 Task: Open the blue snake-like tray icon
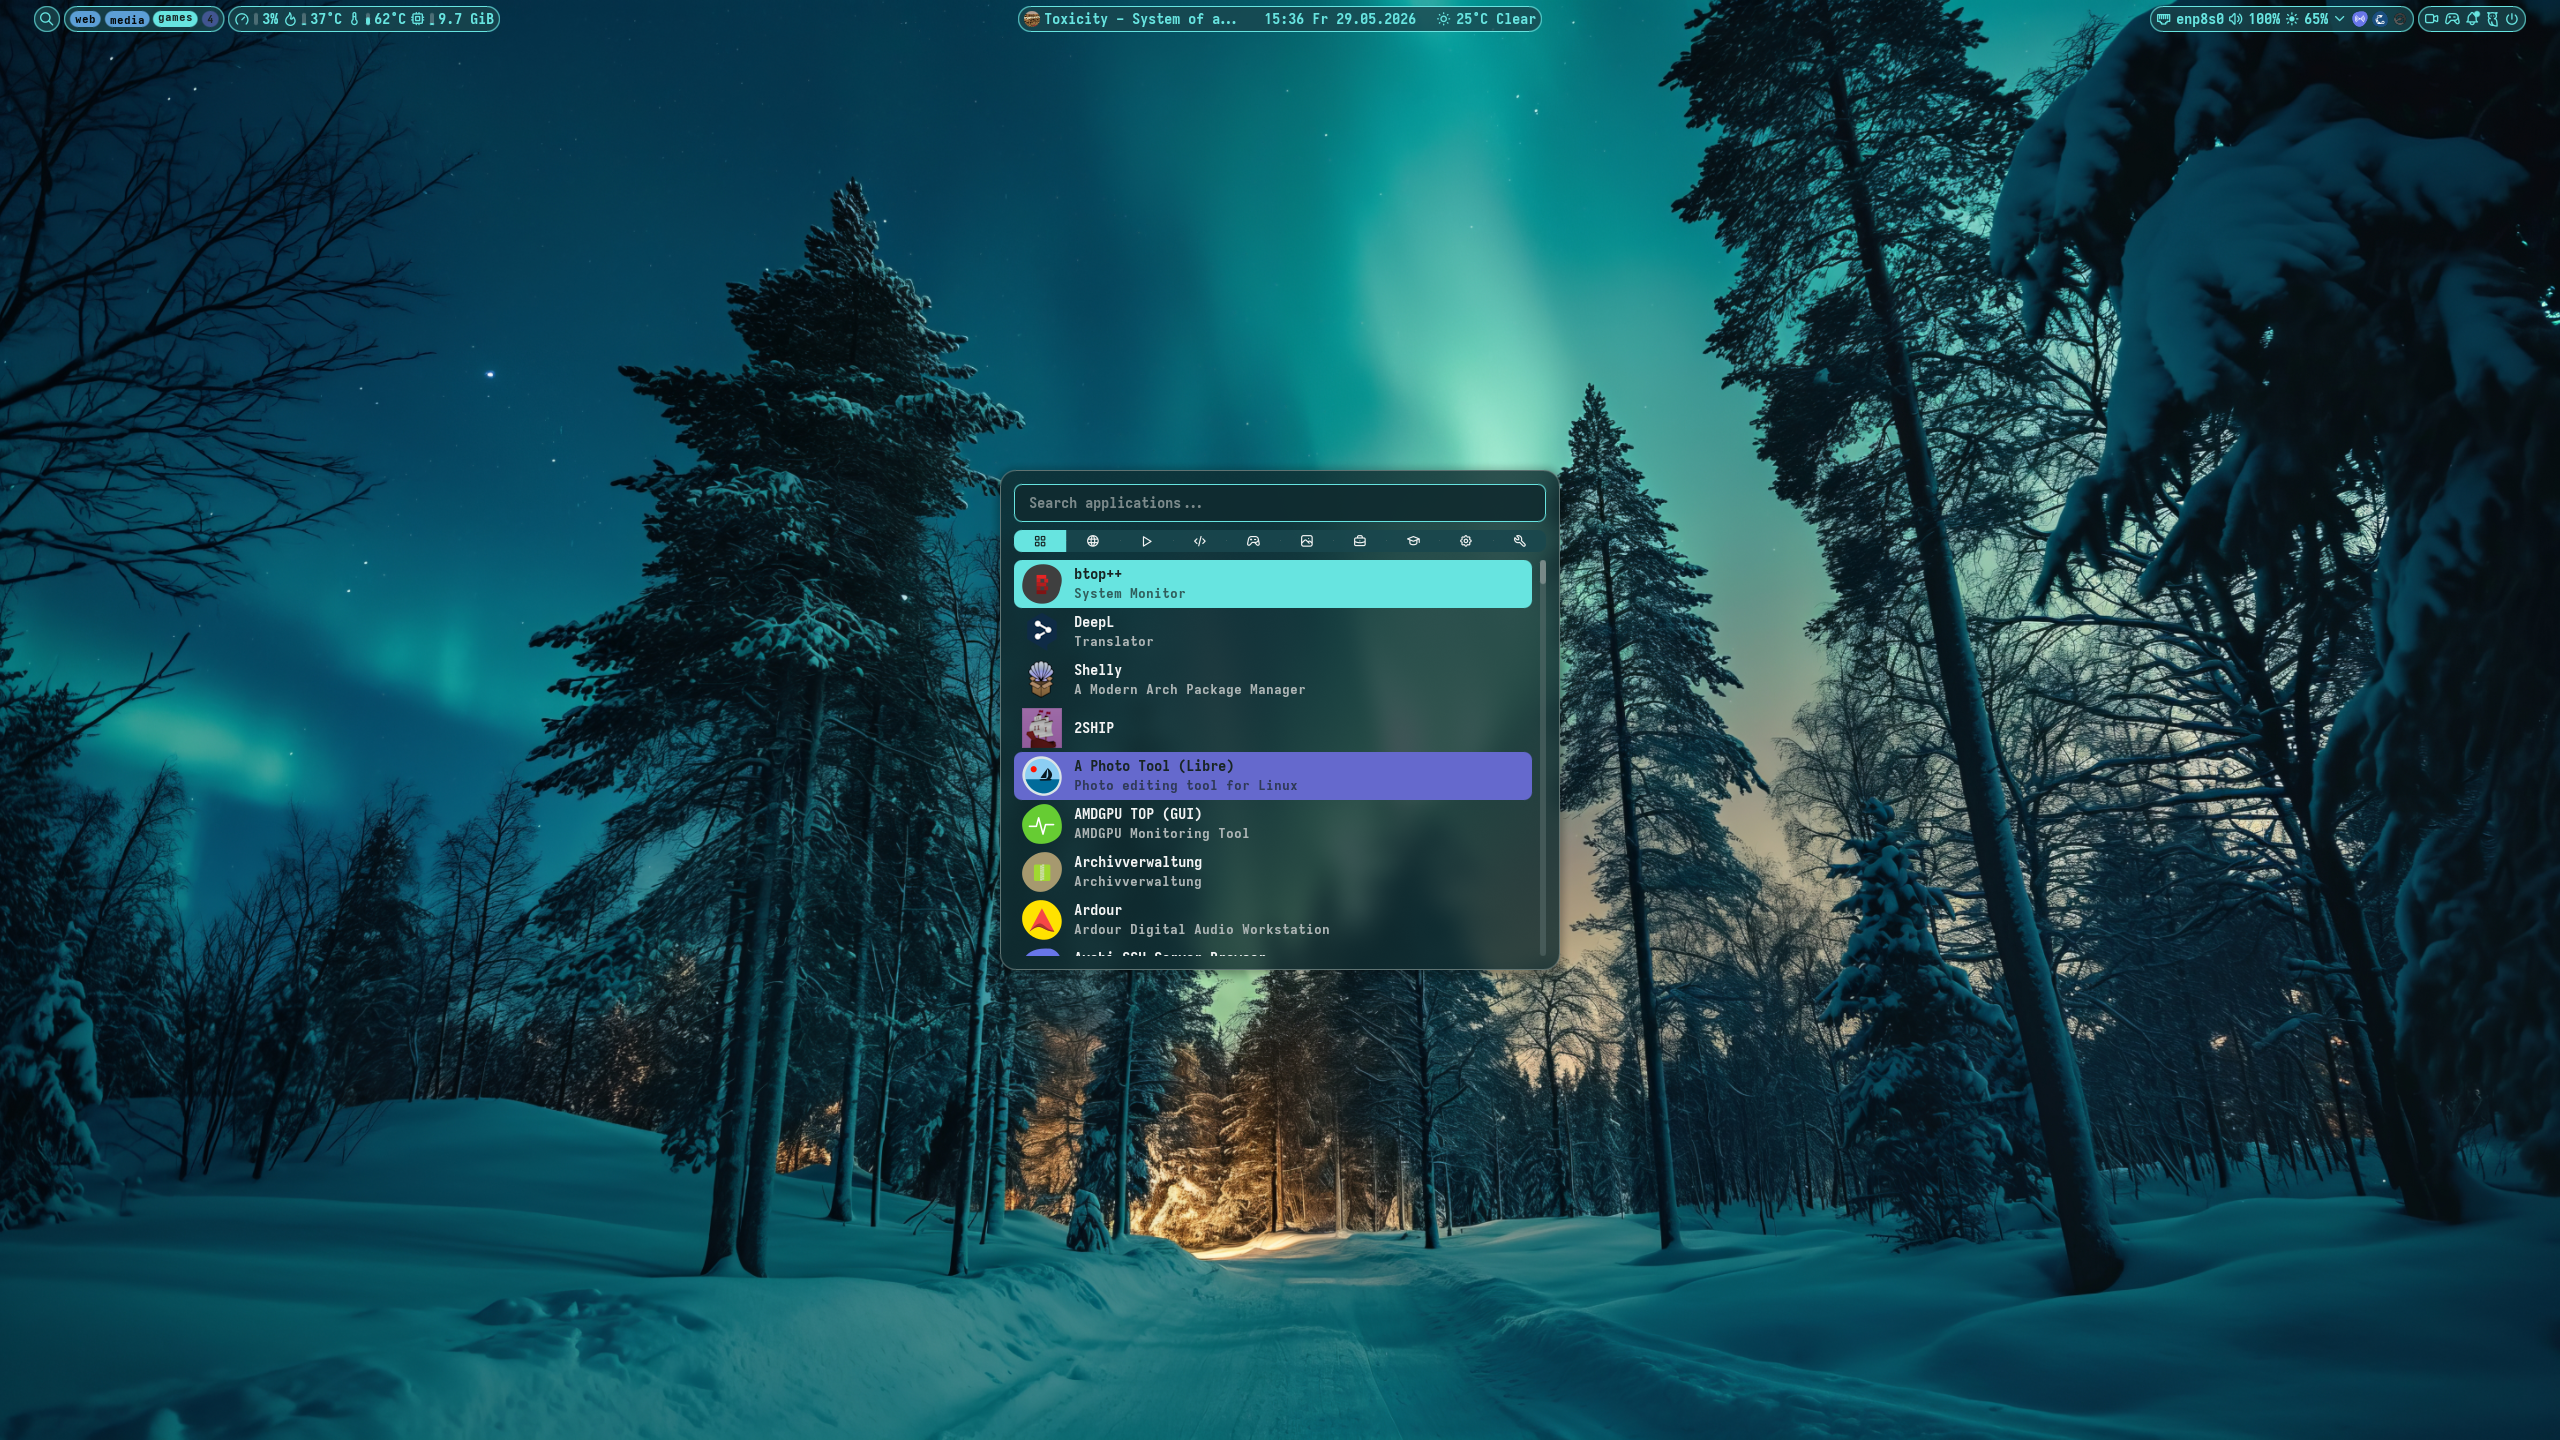pos(2380,19)
